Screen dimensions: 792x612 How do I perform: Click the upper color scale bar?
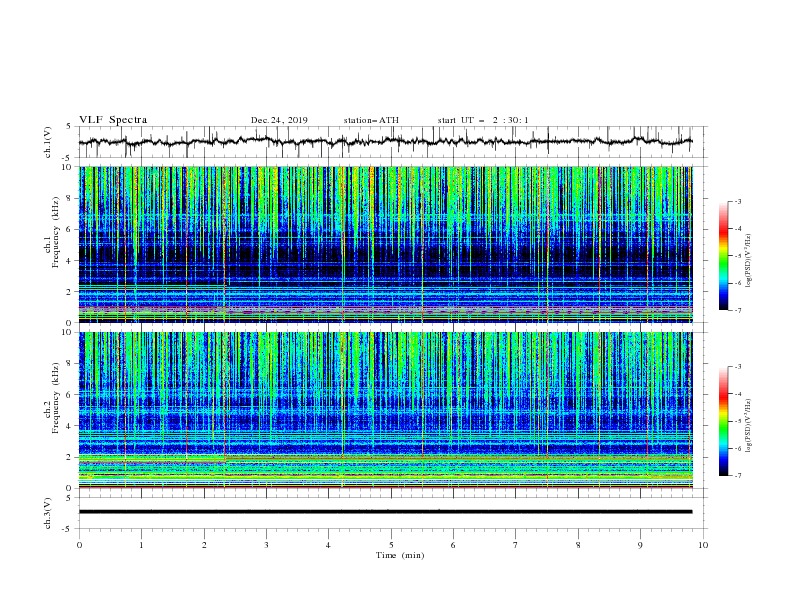point(723,256)
